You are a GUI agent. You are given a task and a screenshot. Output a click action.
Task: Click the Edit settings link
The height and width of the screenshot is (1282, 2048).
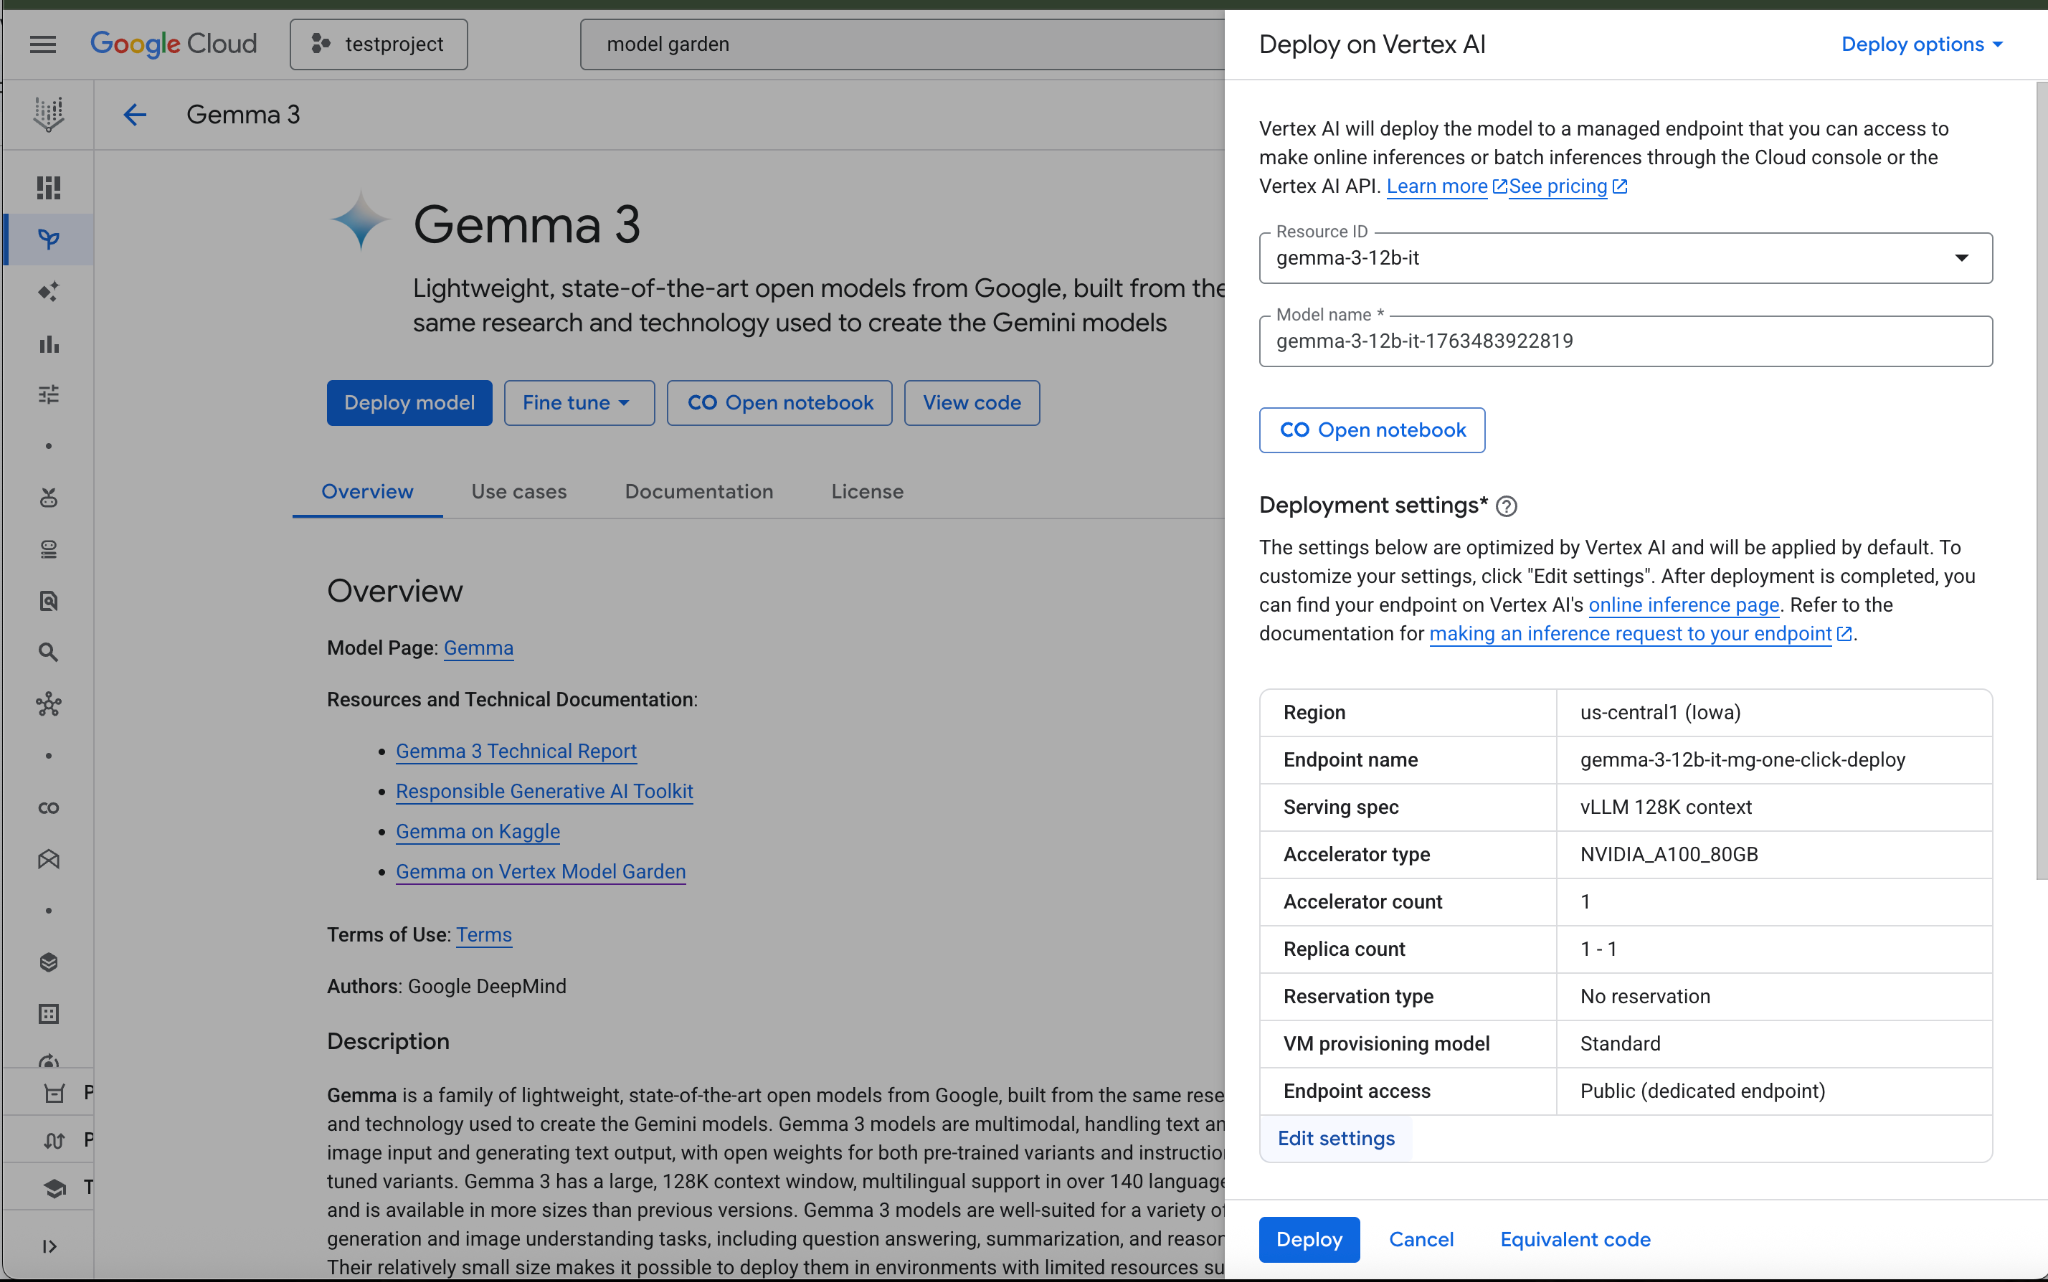tap(1336, 1138)
